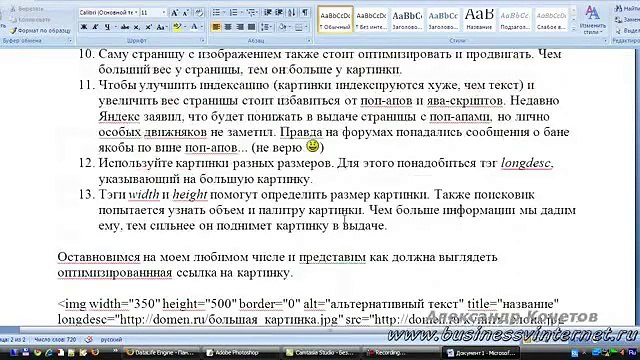The image size is (640, 360).
Task: Open the bullets library dropdown arrow
Action: click(x=224, y=13)
